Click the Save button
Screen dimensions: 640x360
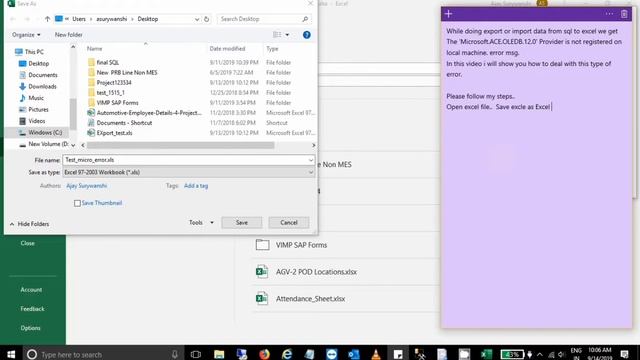(x=242, y=222)
